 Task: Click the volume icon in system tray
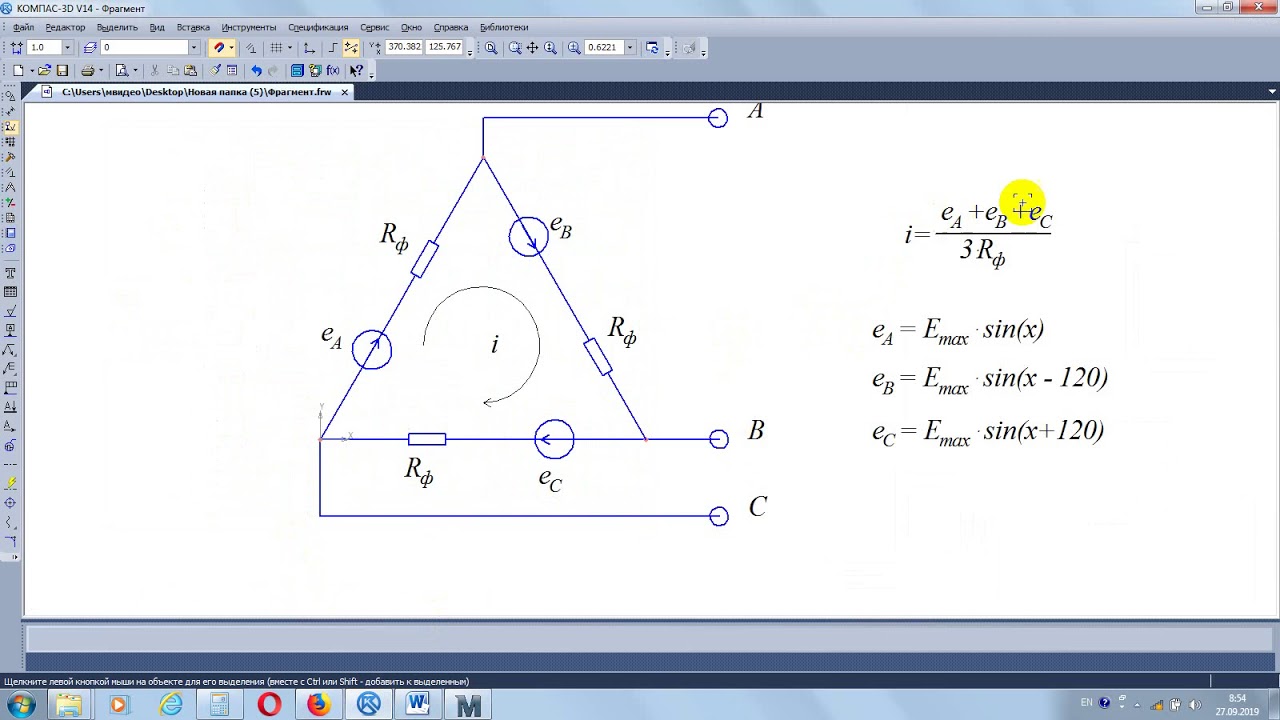(1196, 705)
